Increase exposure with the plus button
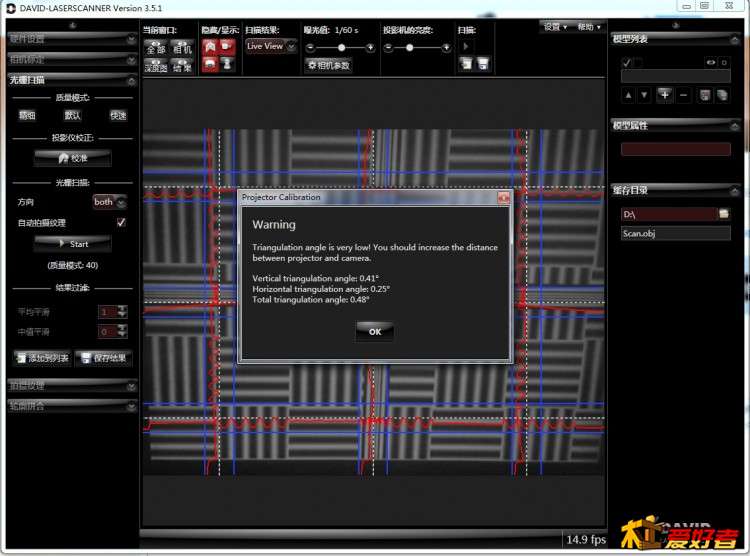 pyautogui.click(x=370, y=47)
